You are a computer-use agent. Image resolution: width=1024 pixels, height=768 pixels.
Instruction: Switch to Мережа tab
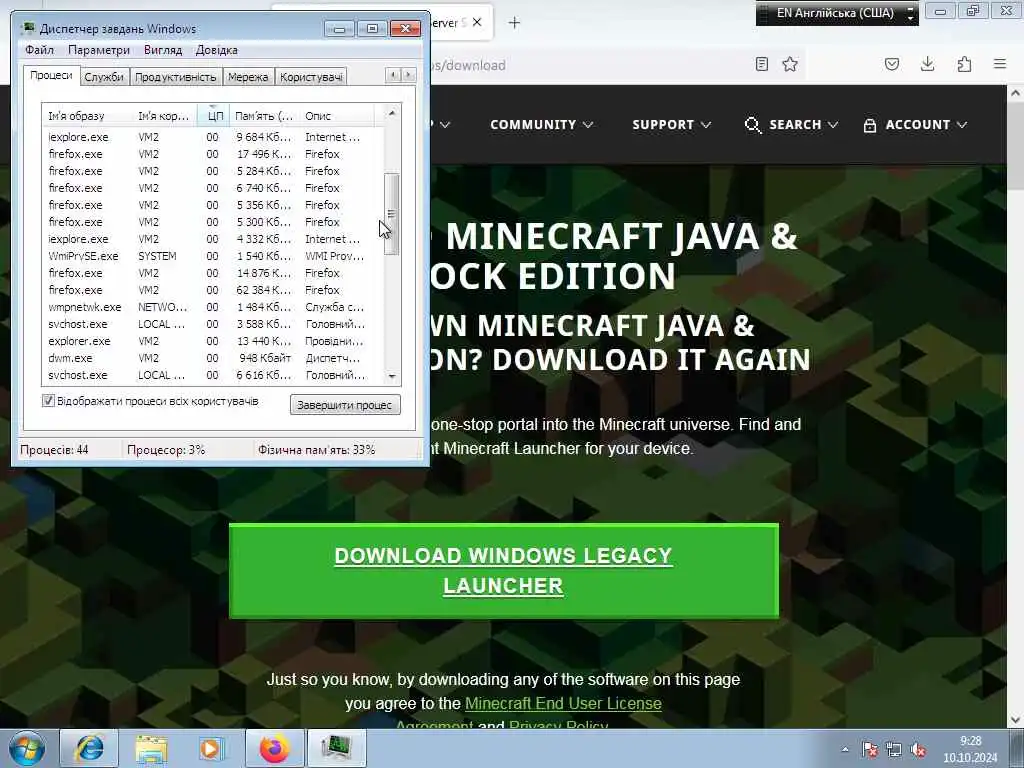tap(248, 77)
